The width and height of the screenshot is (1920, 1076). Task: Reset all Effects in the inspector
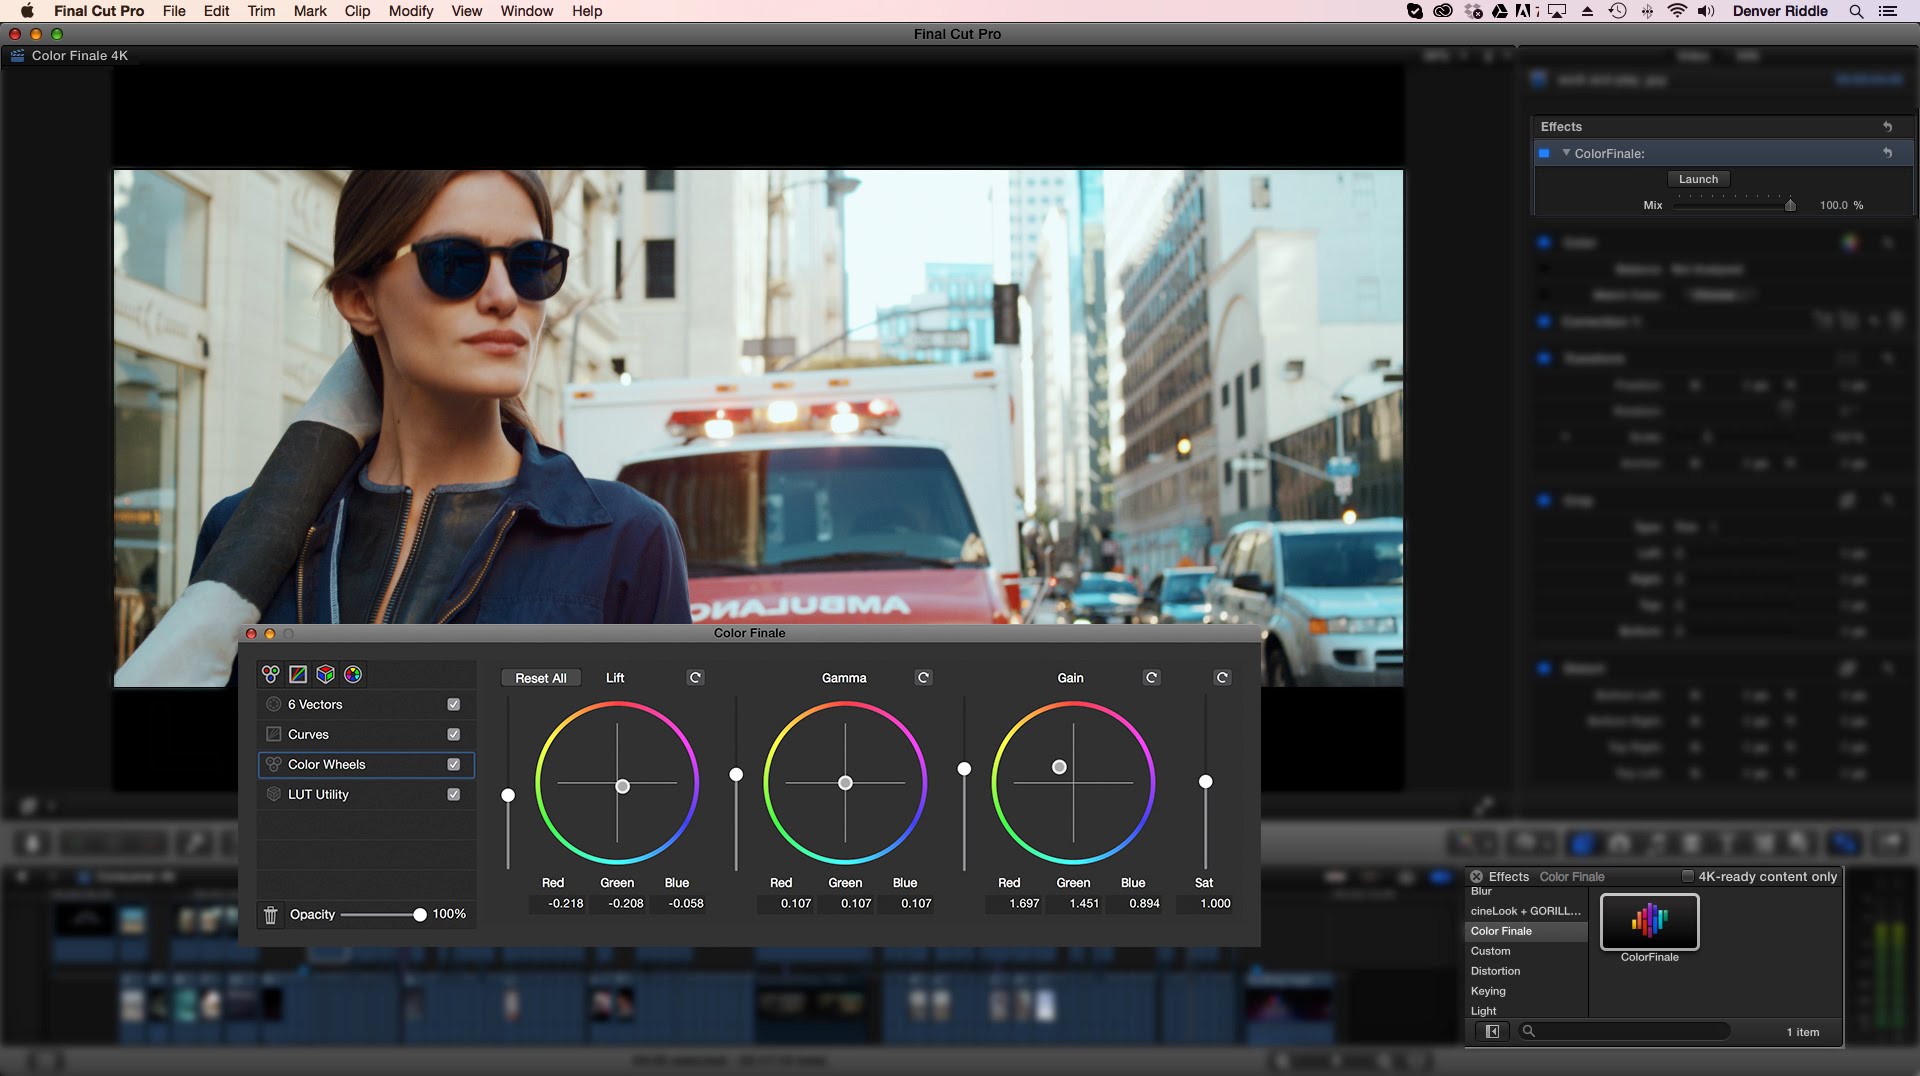1887,127
